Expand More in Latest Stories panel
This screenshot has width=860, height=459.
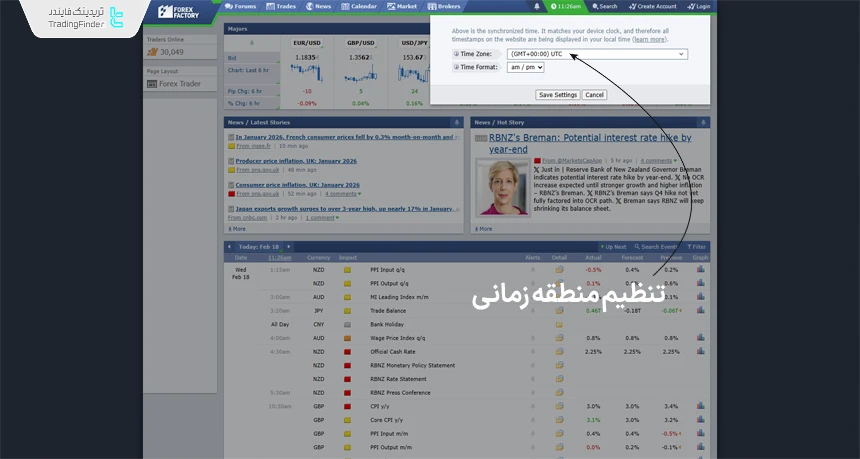237,229
